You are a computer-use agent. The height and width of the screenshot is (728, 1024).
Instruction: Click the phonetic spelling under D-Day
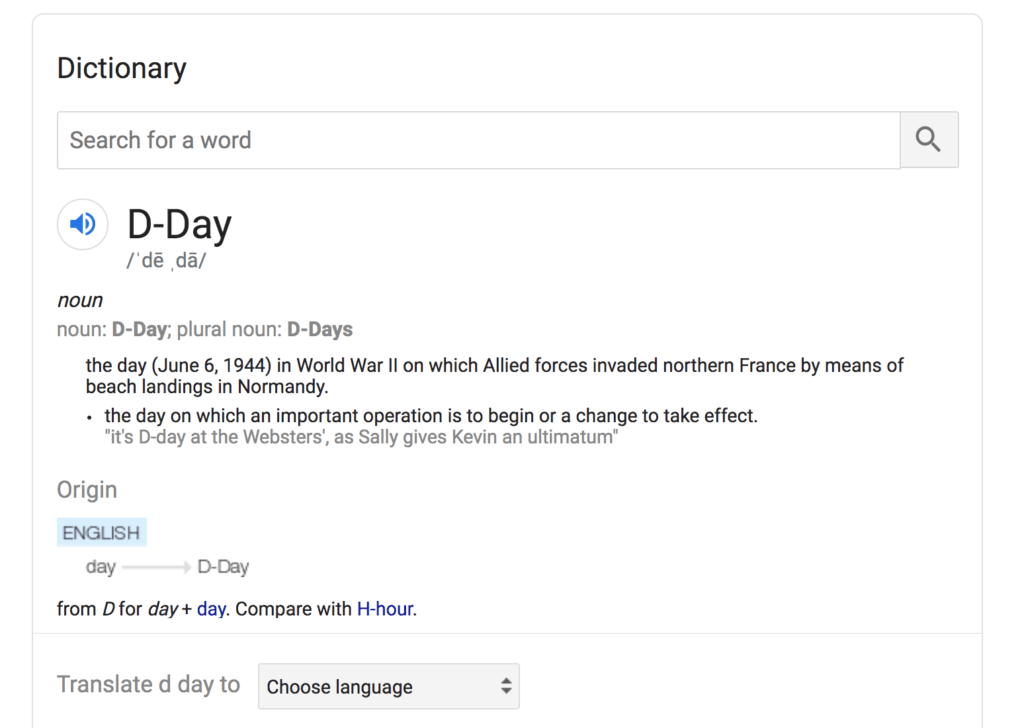166,261
